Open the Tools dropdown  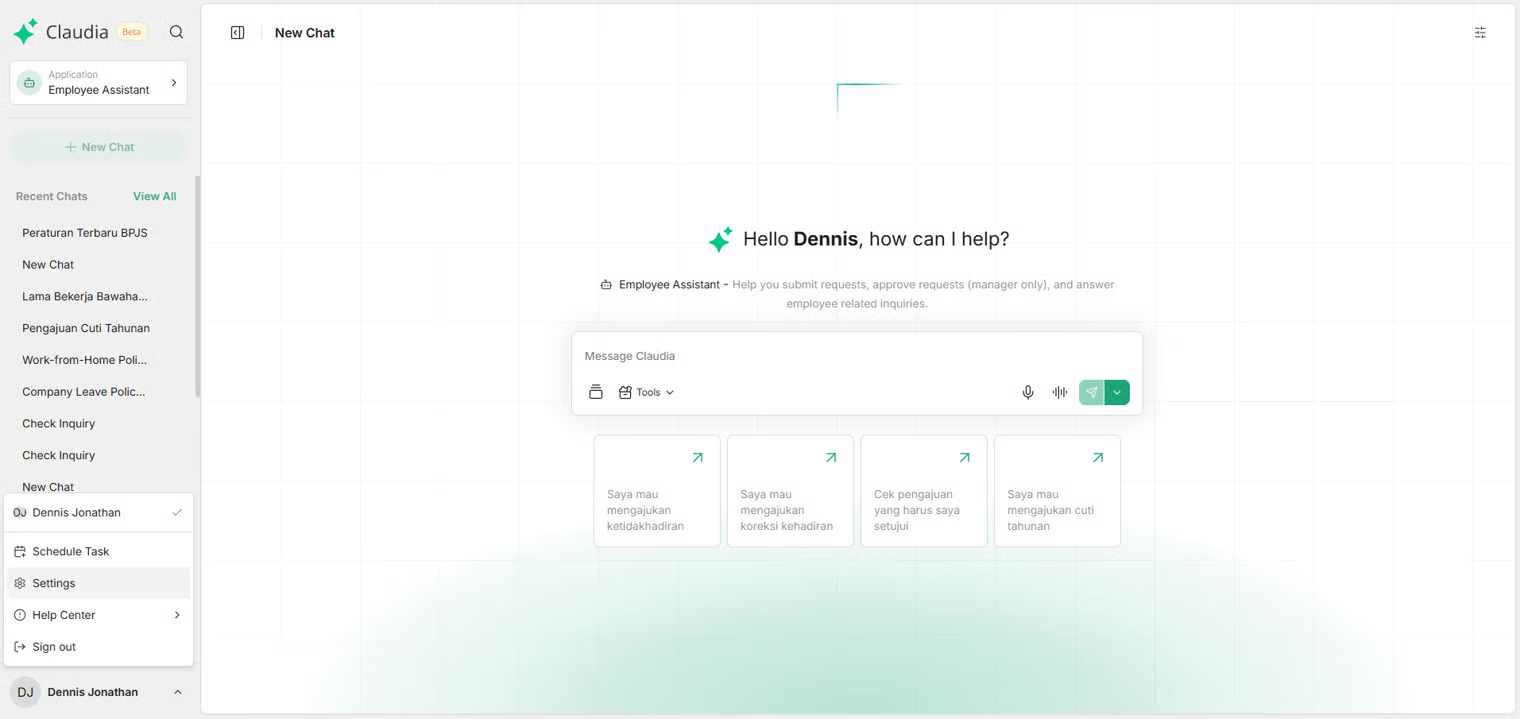tap(646, 392)
